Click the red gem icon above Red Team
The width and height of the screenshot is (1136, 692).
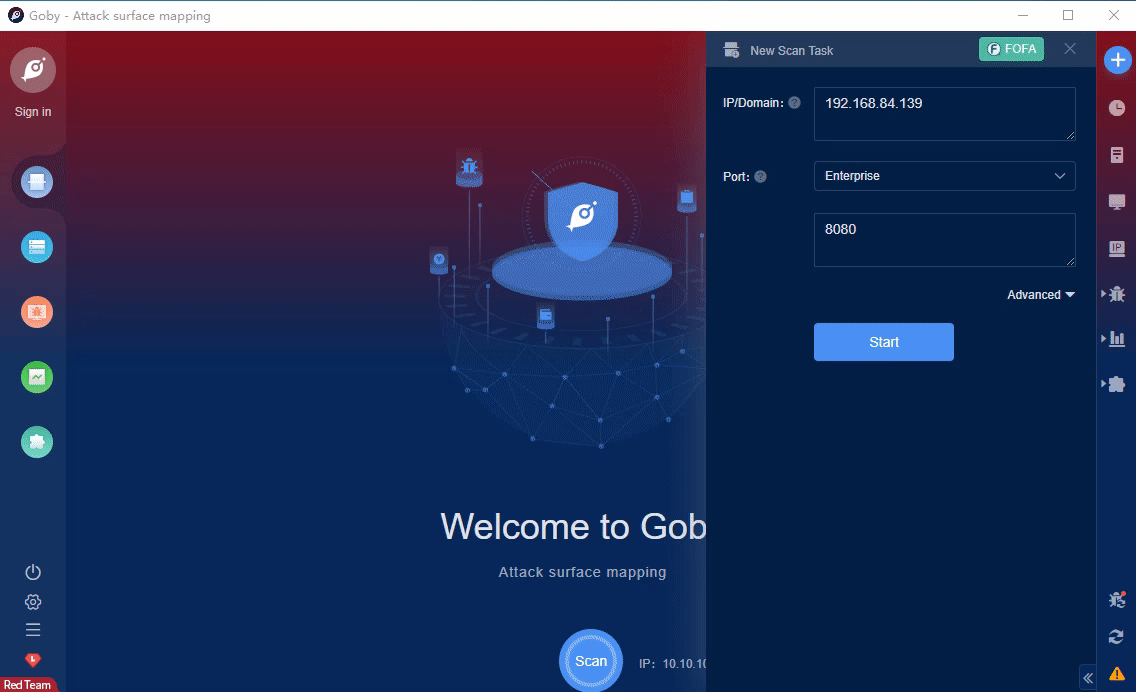[33, 659]
